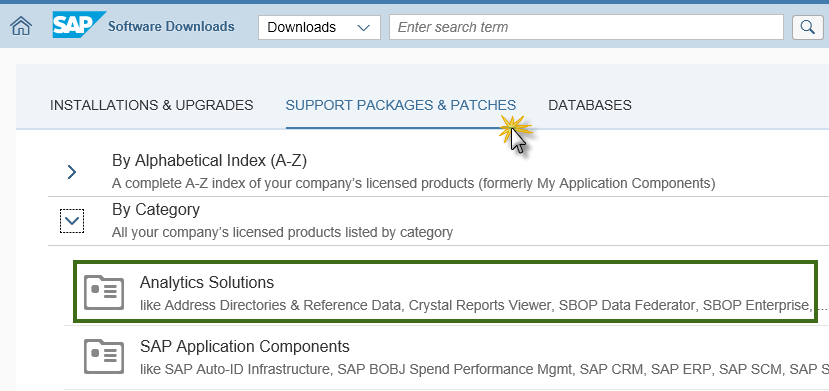
Task: Go to the home page icon
Action: (x=22, y=26)
